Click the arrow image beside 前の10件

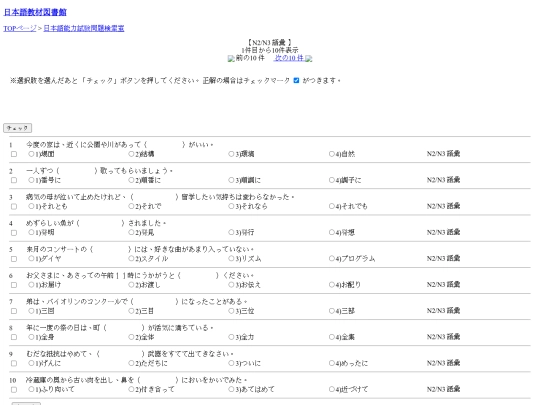coord(231,59)
